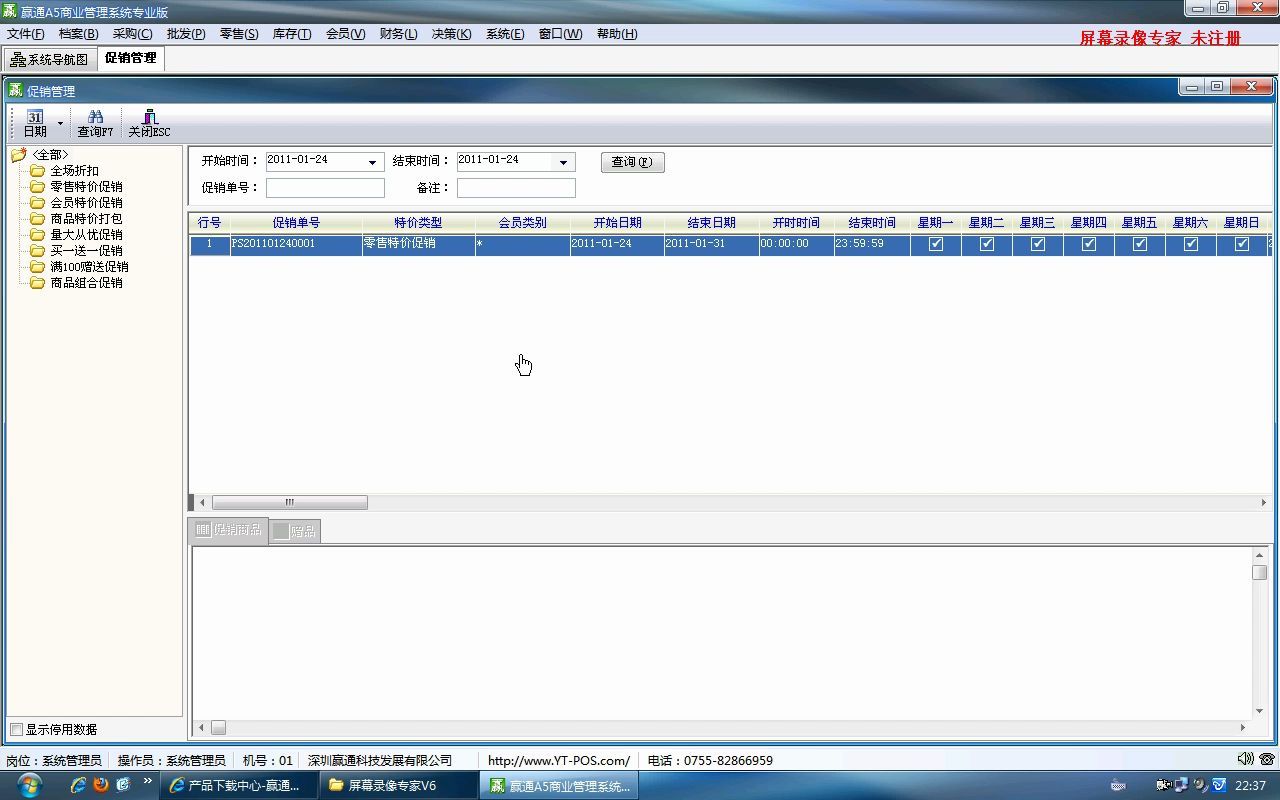Switch to the 促销管理 tab
The width and height of the screenshot is (1280, 800).
click(131, 58)
